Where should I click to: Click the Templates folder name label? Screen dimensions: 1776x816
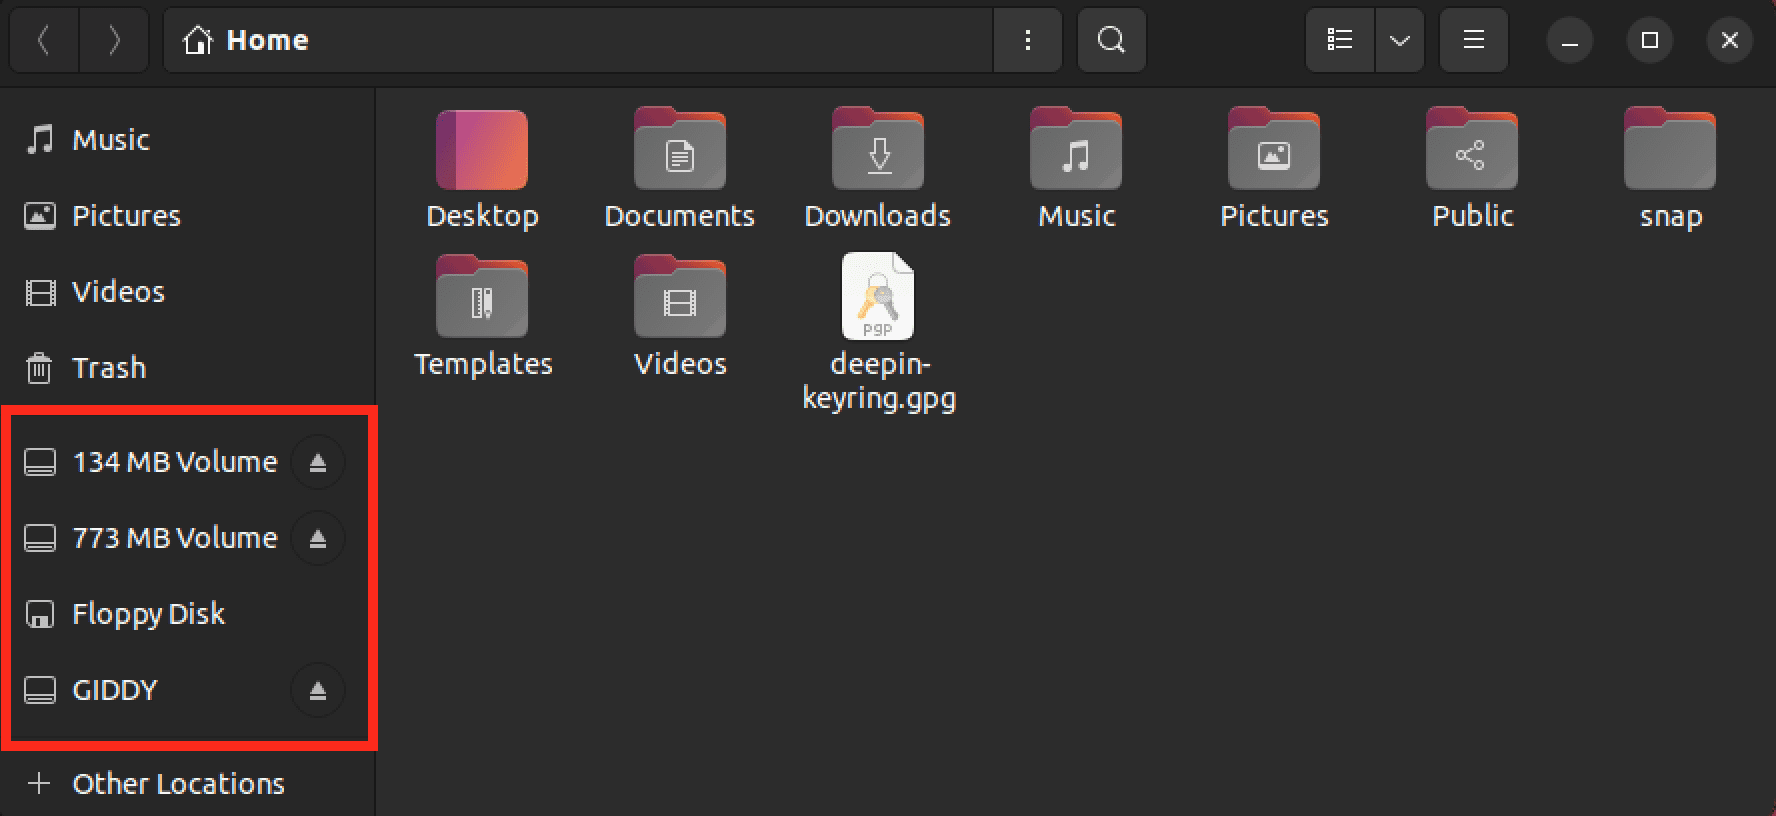point(483,364)
